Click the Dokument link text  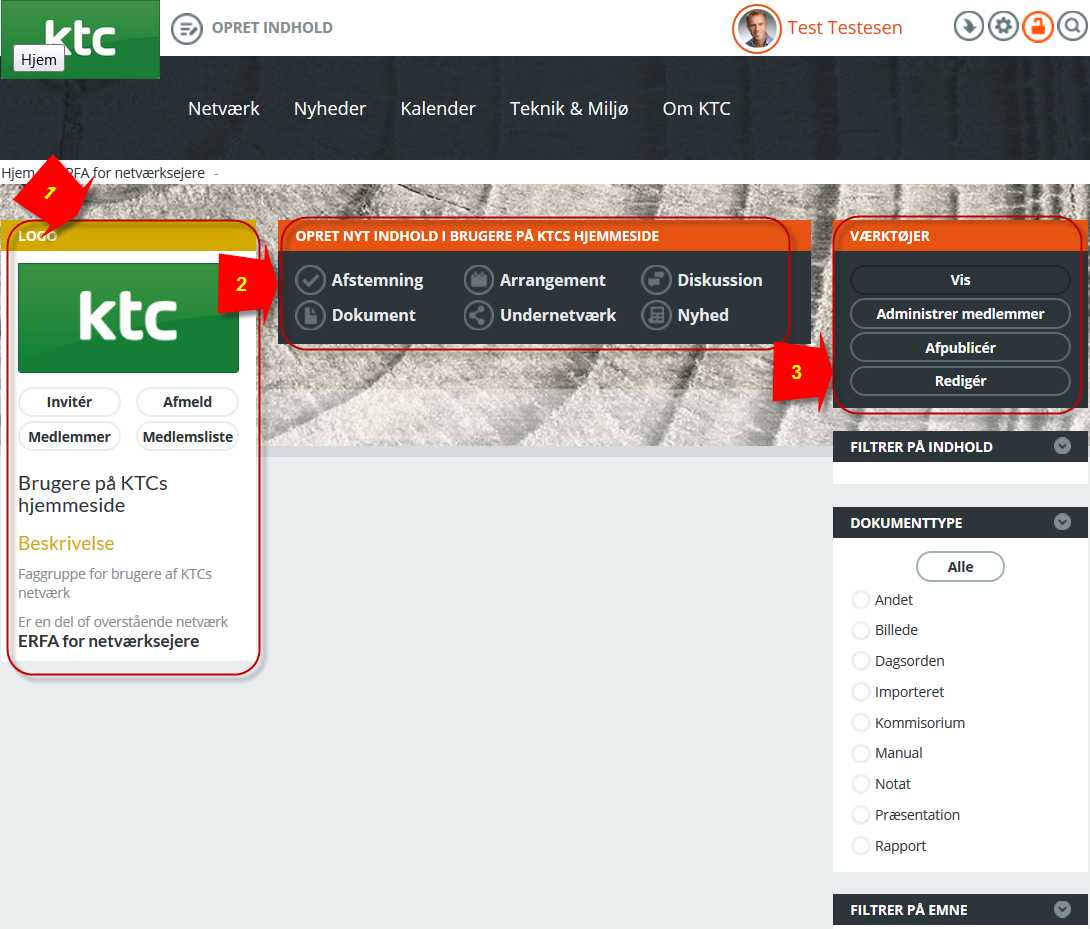click(x=374, y=315)
